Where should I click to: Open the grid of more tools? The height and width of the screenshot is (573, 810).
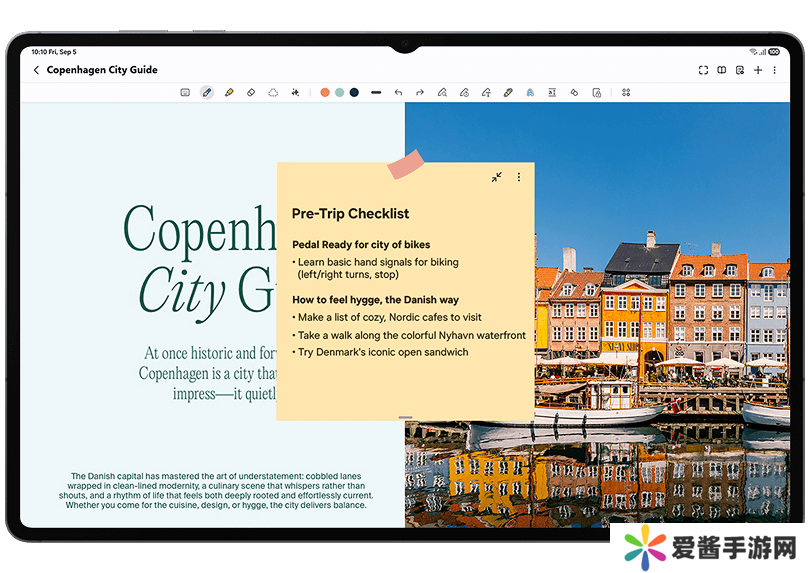[x=626, y=92]
